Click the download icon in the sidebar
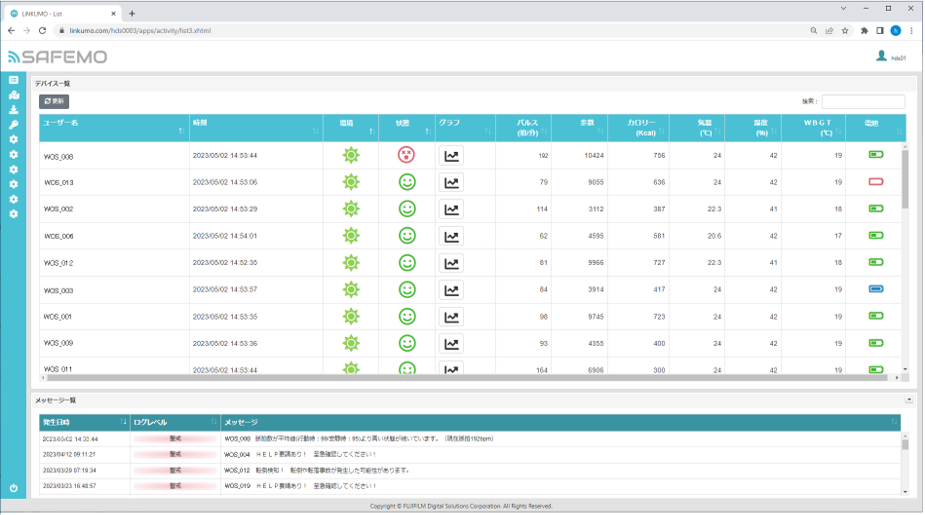 coord(14,110)
